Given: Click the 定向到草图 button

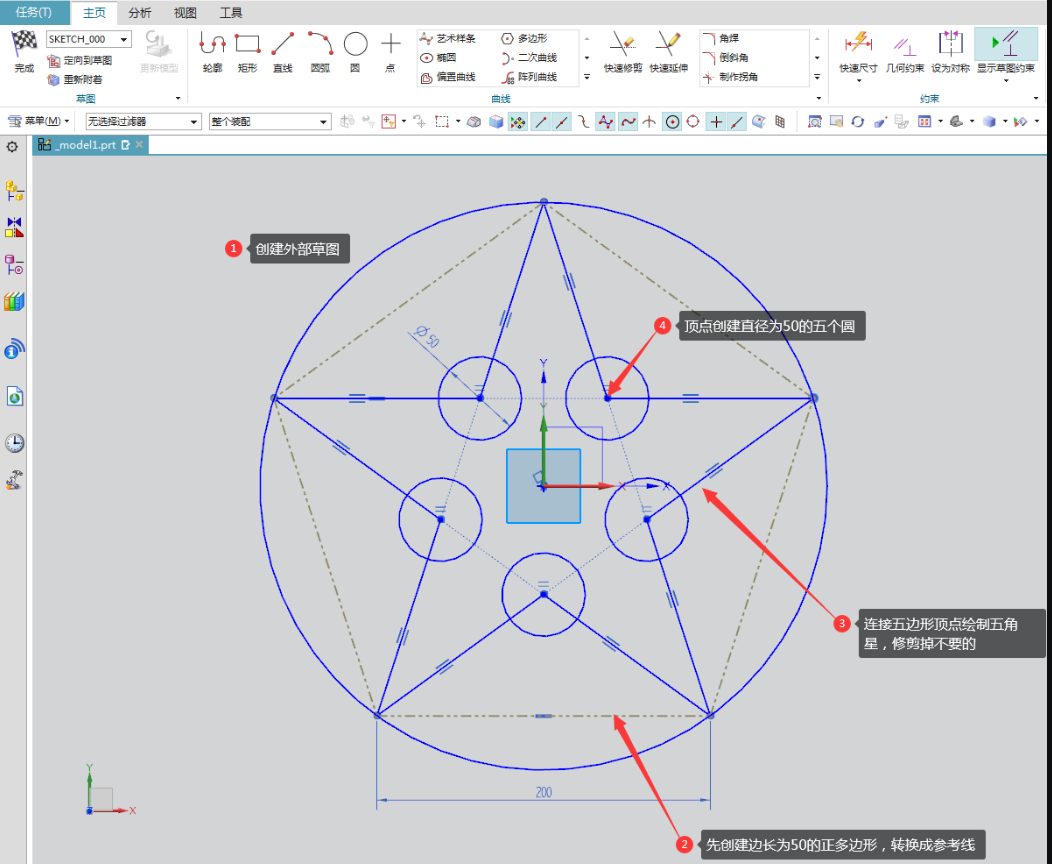Looking at the screenshot, I should coord(79,60).
